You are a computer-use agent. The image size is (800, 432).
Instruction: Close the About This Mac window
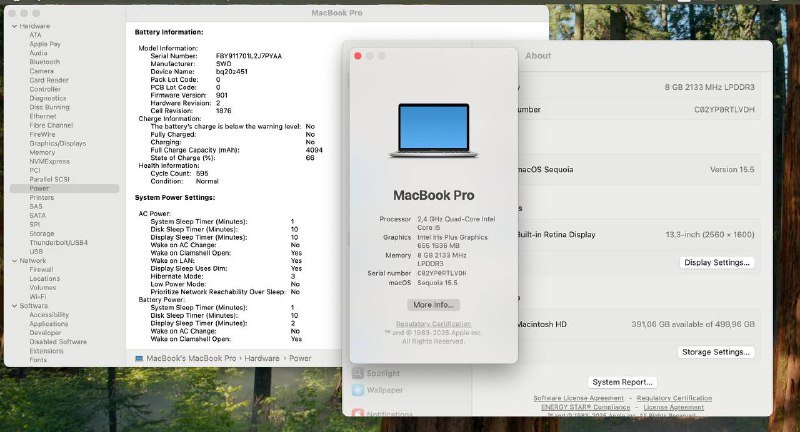click(358, 56)
